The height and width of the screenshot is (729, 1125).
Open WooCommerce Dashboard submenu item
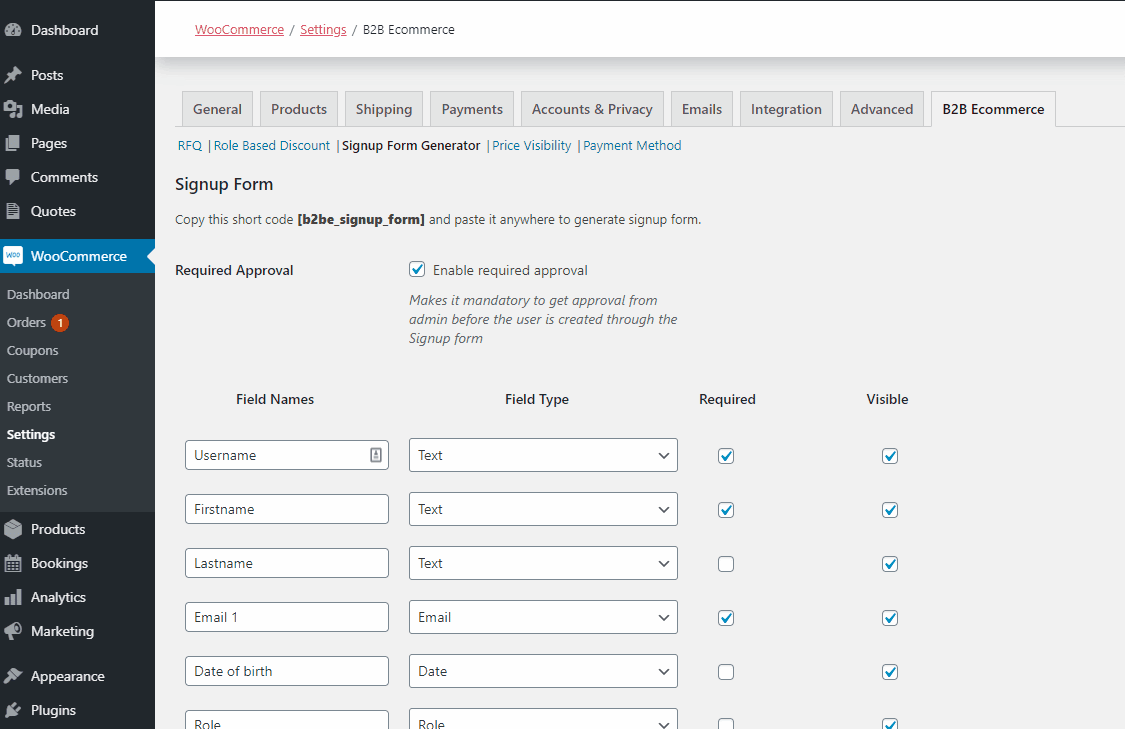[38, 295]
